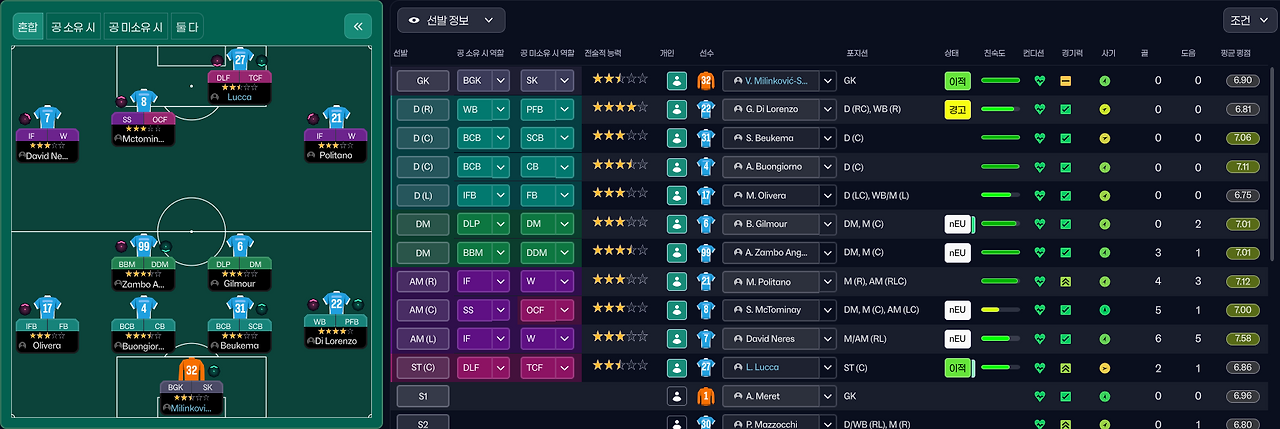Collapse the pitch panel with double-chevron button
This screenshot has width=1280, height=429.
pos(357,26)
